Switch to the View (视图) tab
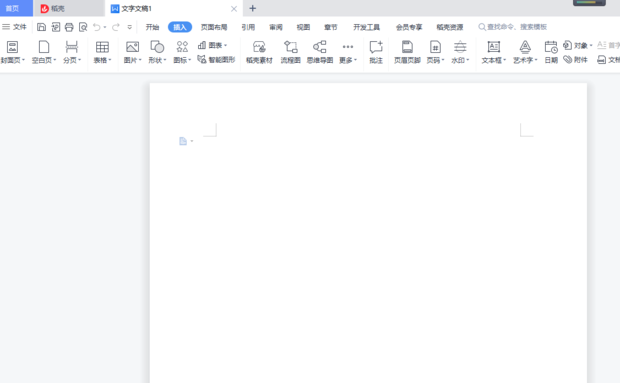Viewport: 620px width, 383px height. 303,27
